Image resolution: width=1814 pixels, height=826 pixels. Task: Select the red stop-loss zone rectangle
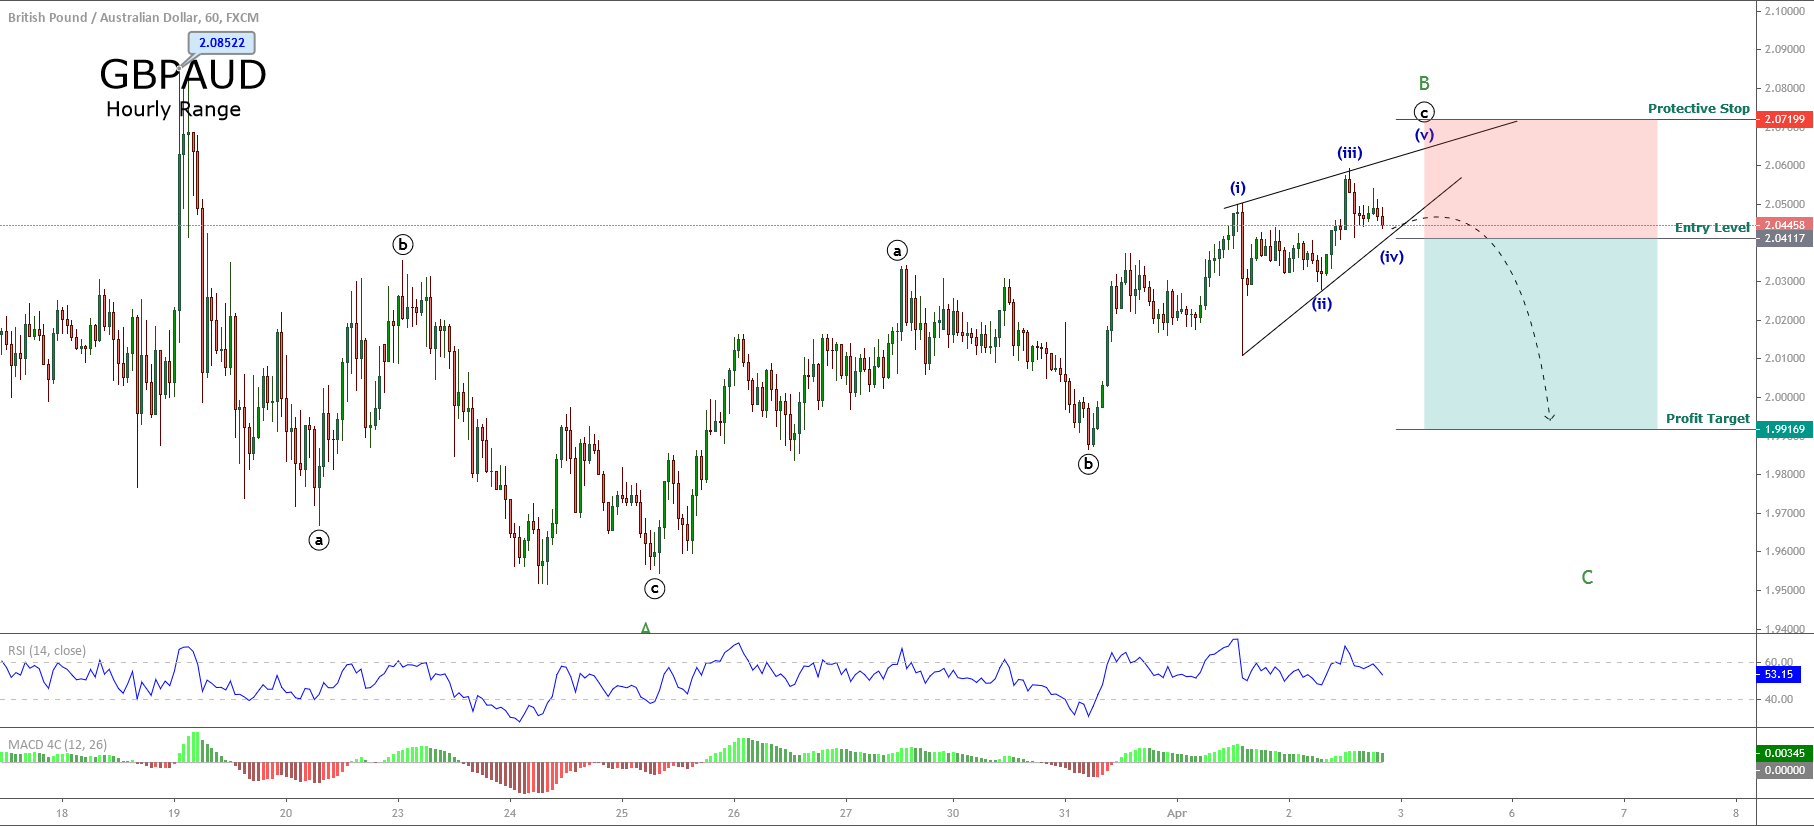click(x=1540, y=179)
